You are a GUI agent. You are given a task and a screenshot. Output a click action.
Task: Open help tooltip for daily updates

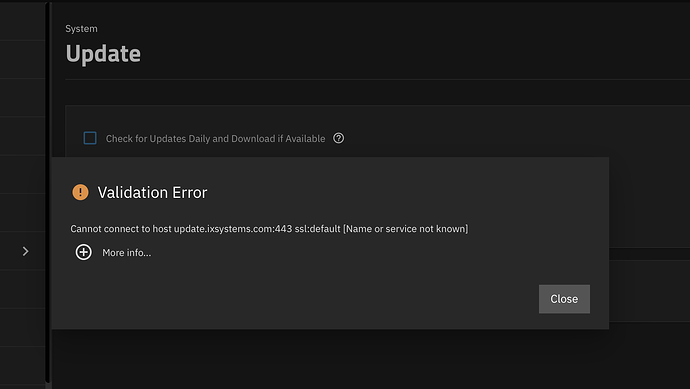[338, 138]
